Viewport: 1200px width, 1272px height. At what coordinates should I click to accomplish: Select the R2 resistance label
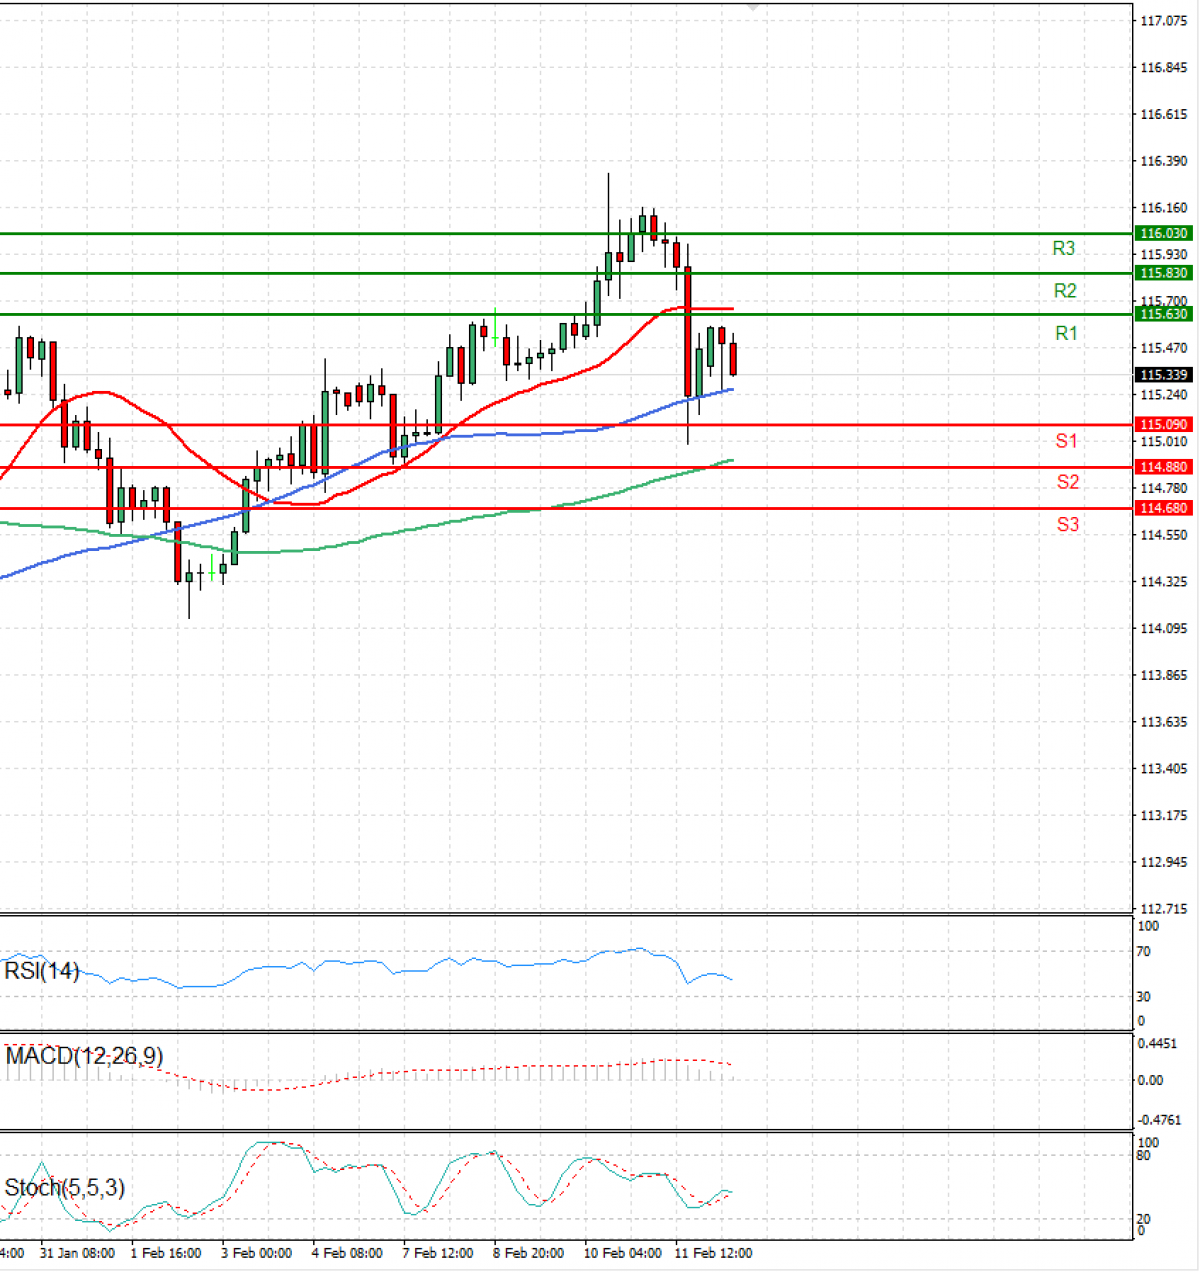click(x=1065, y=291)
